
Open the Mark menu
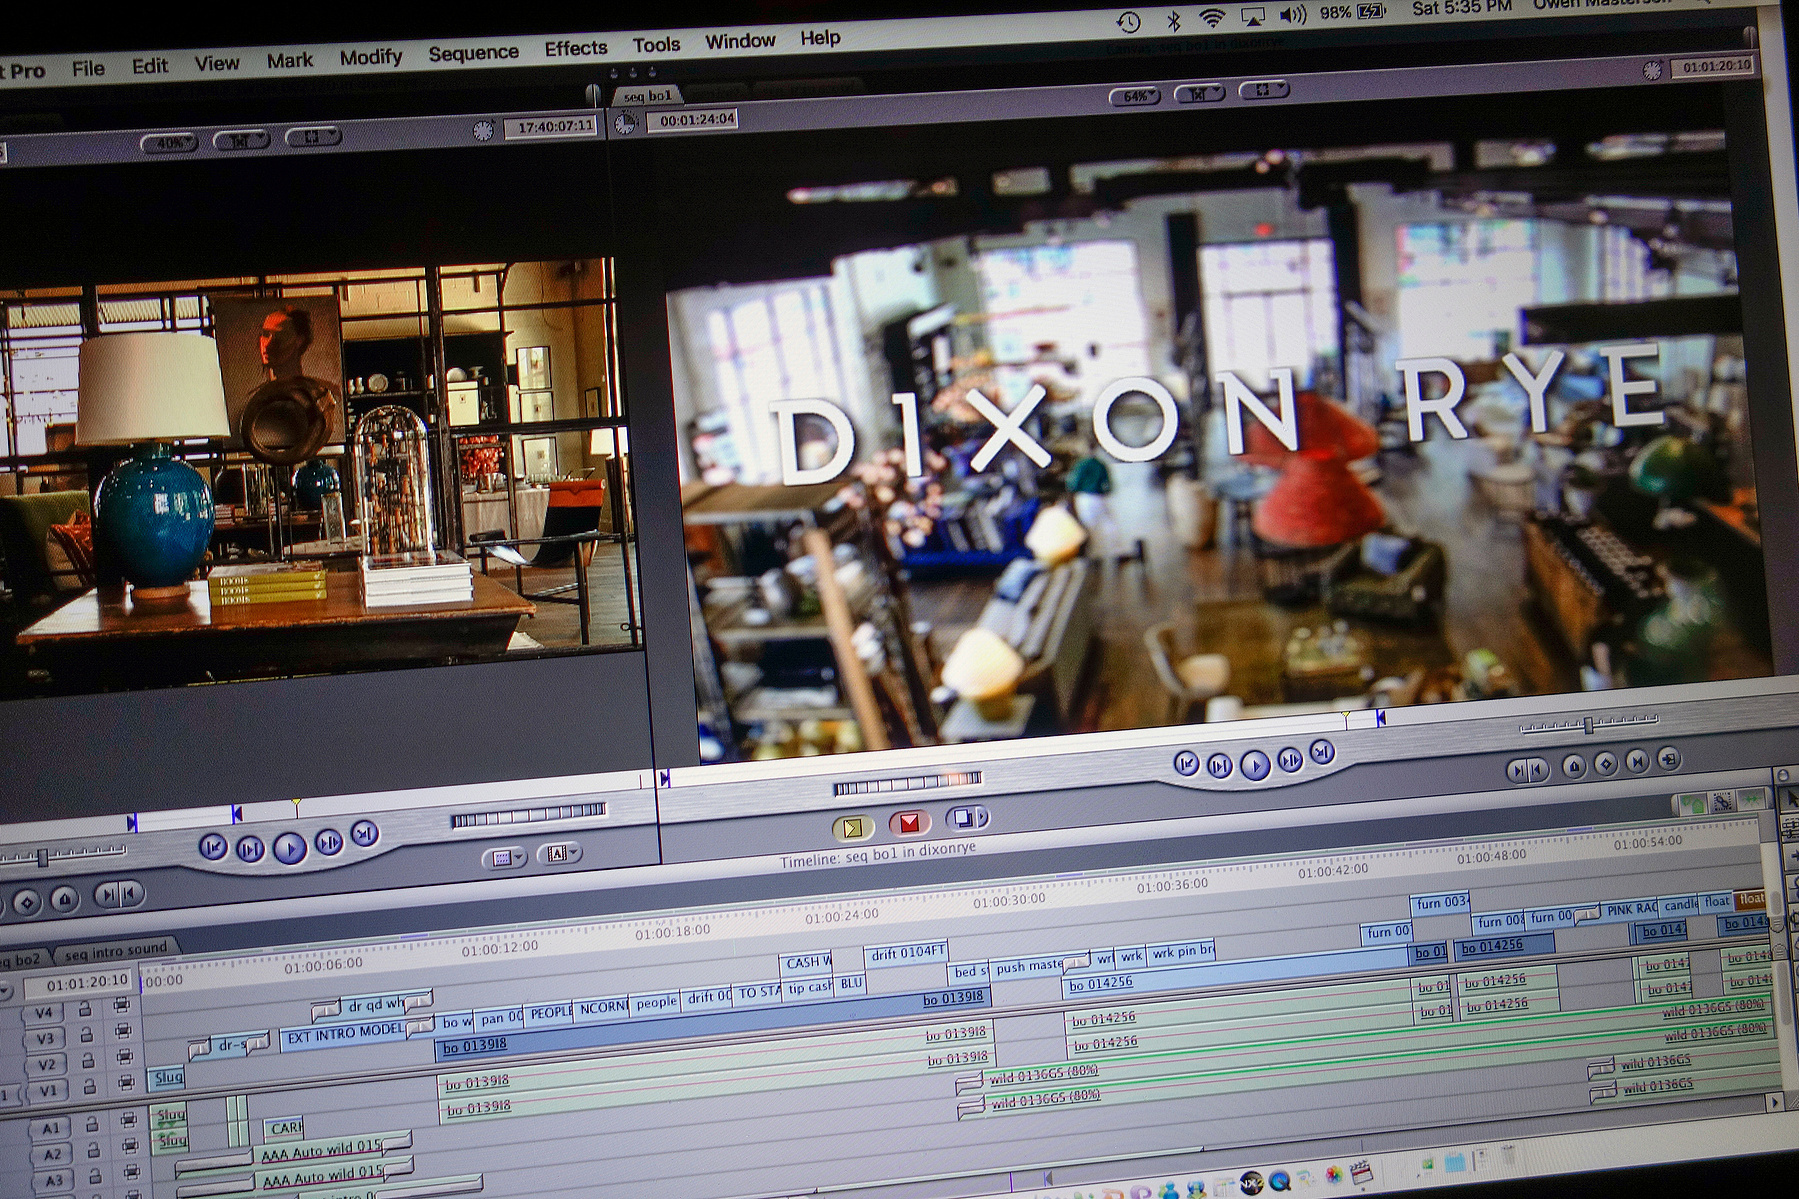pos(290,61)
